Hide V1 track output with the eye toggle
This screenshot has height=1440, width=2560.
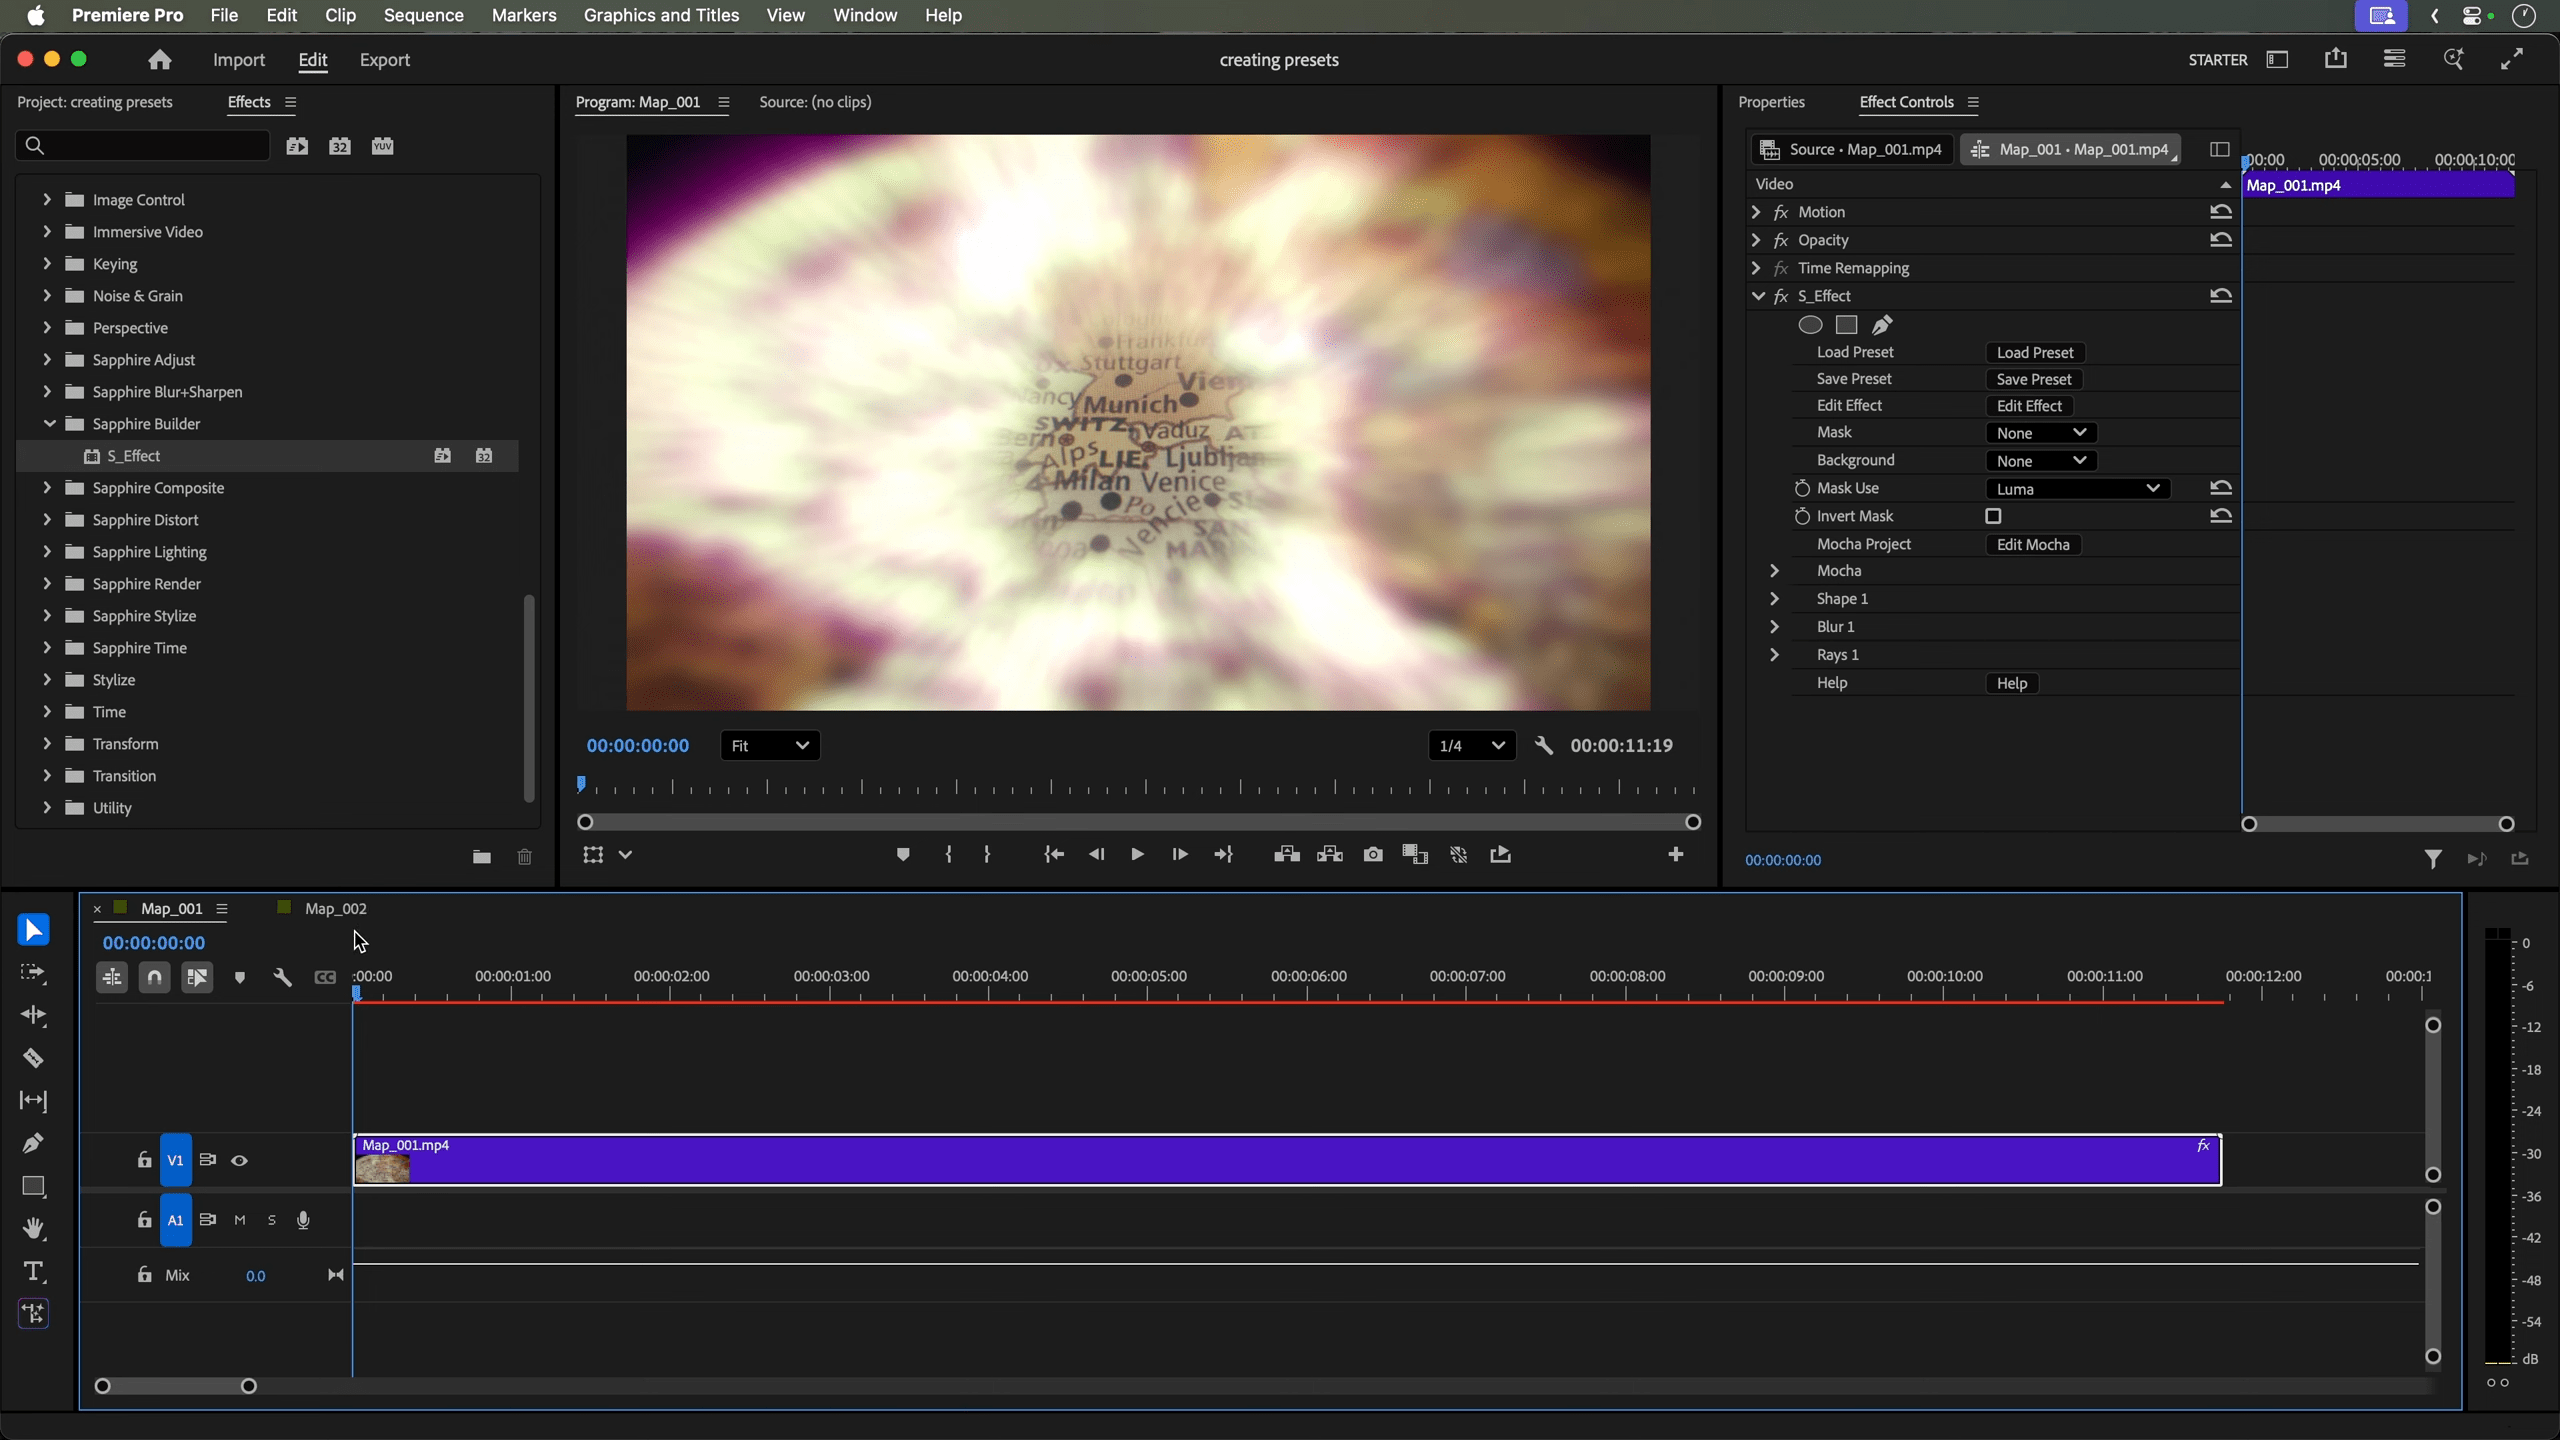coord(239,1160)
